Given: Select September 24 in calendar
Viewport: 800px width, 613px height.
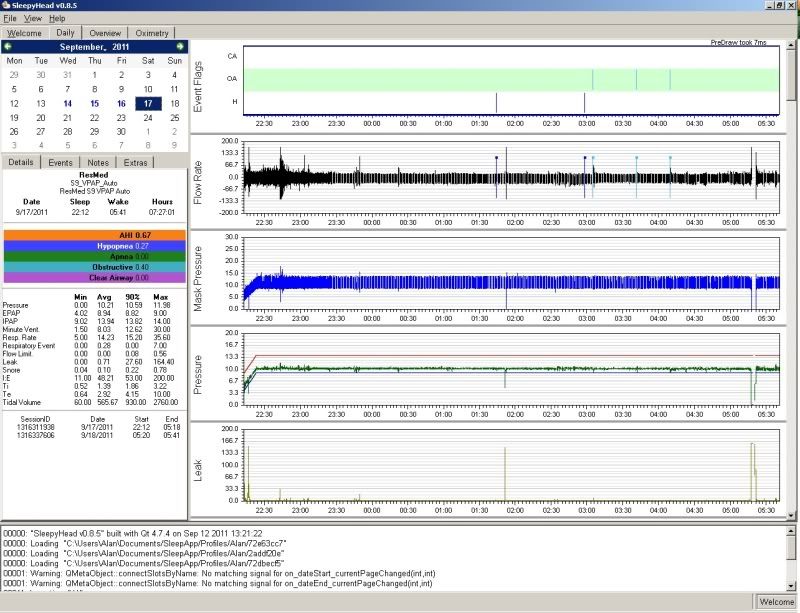Looking at the screenshot, I should [148, 118].
